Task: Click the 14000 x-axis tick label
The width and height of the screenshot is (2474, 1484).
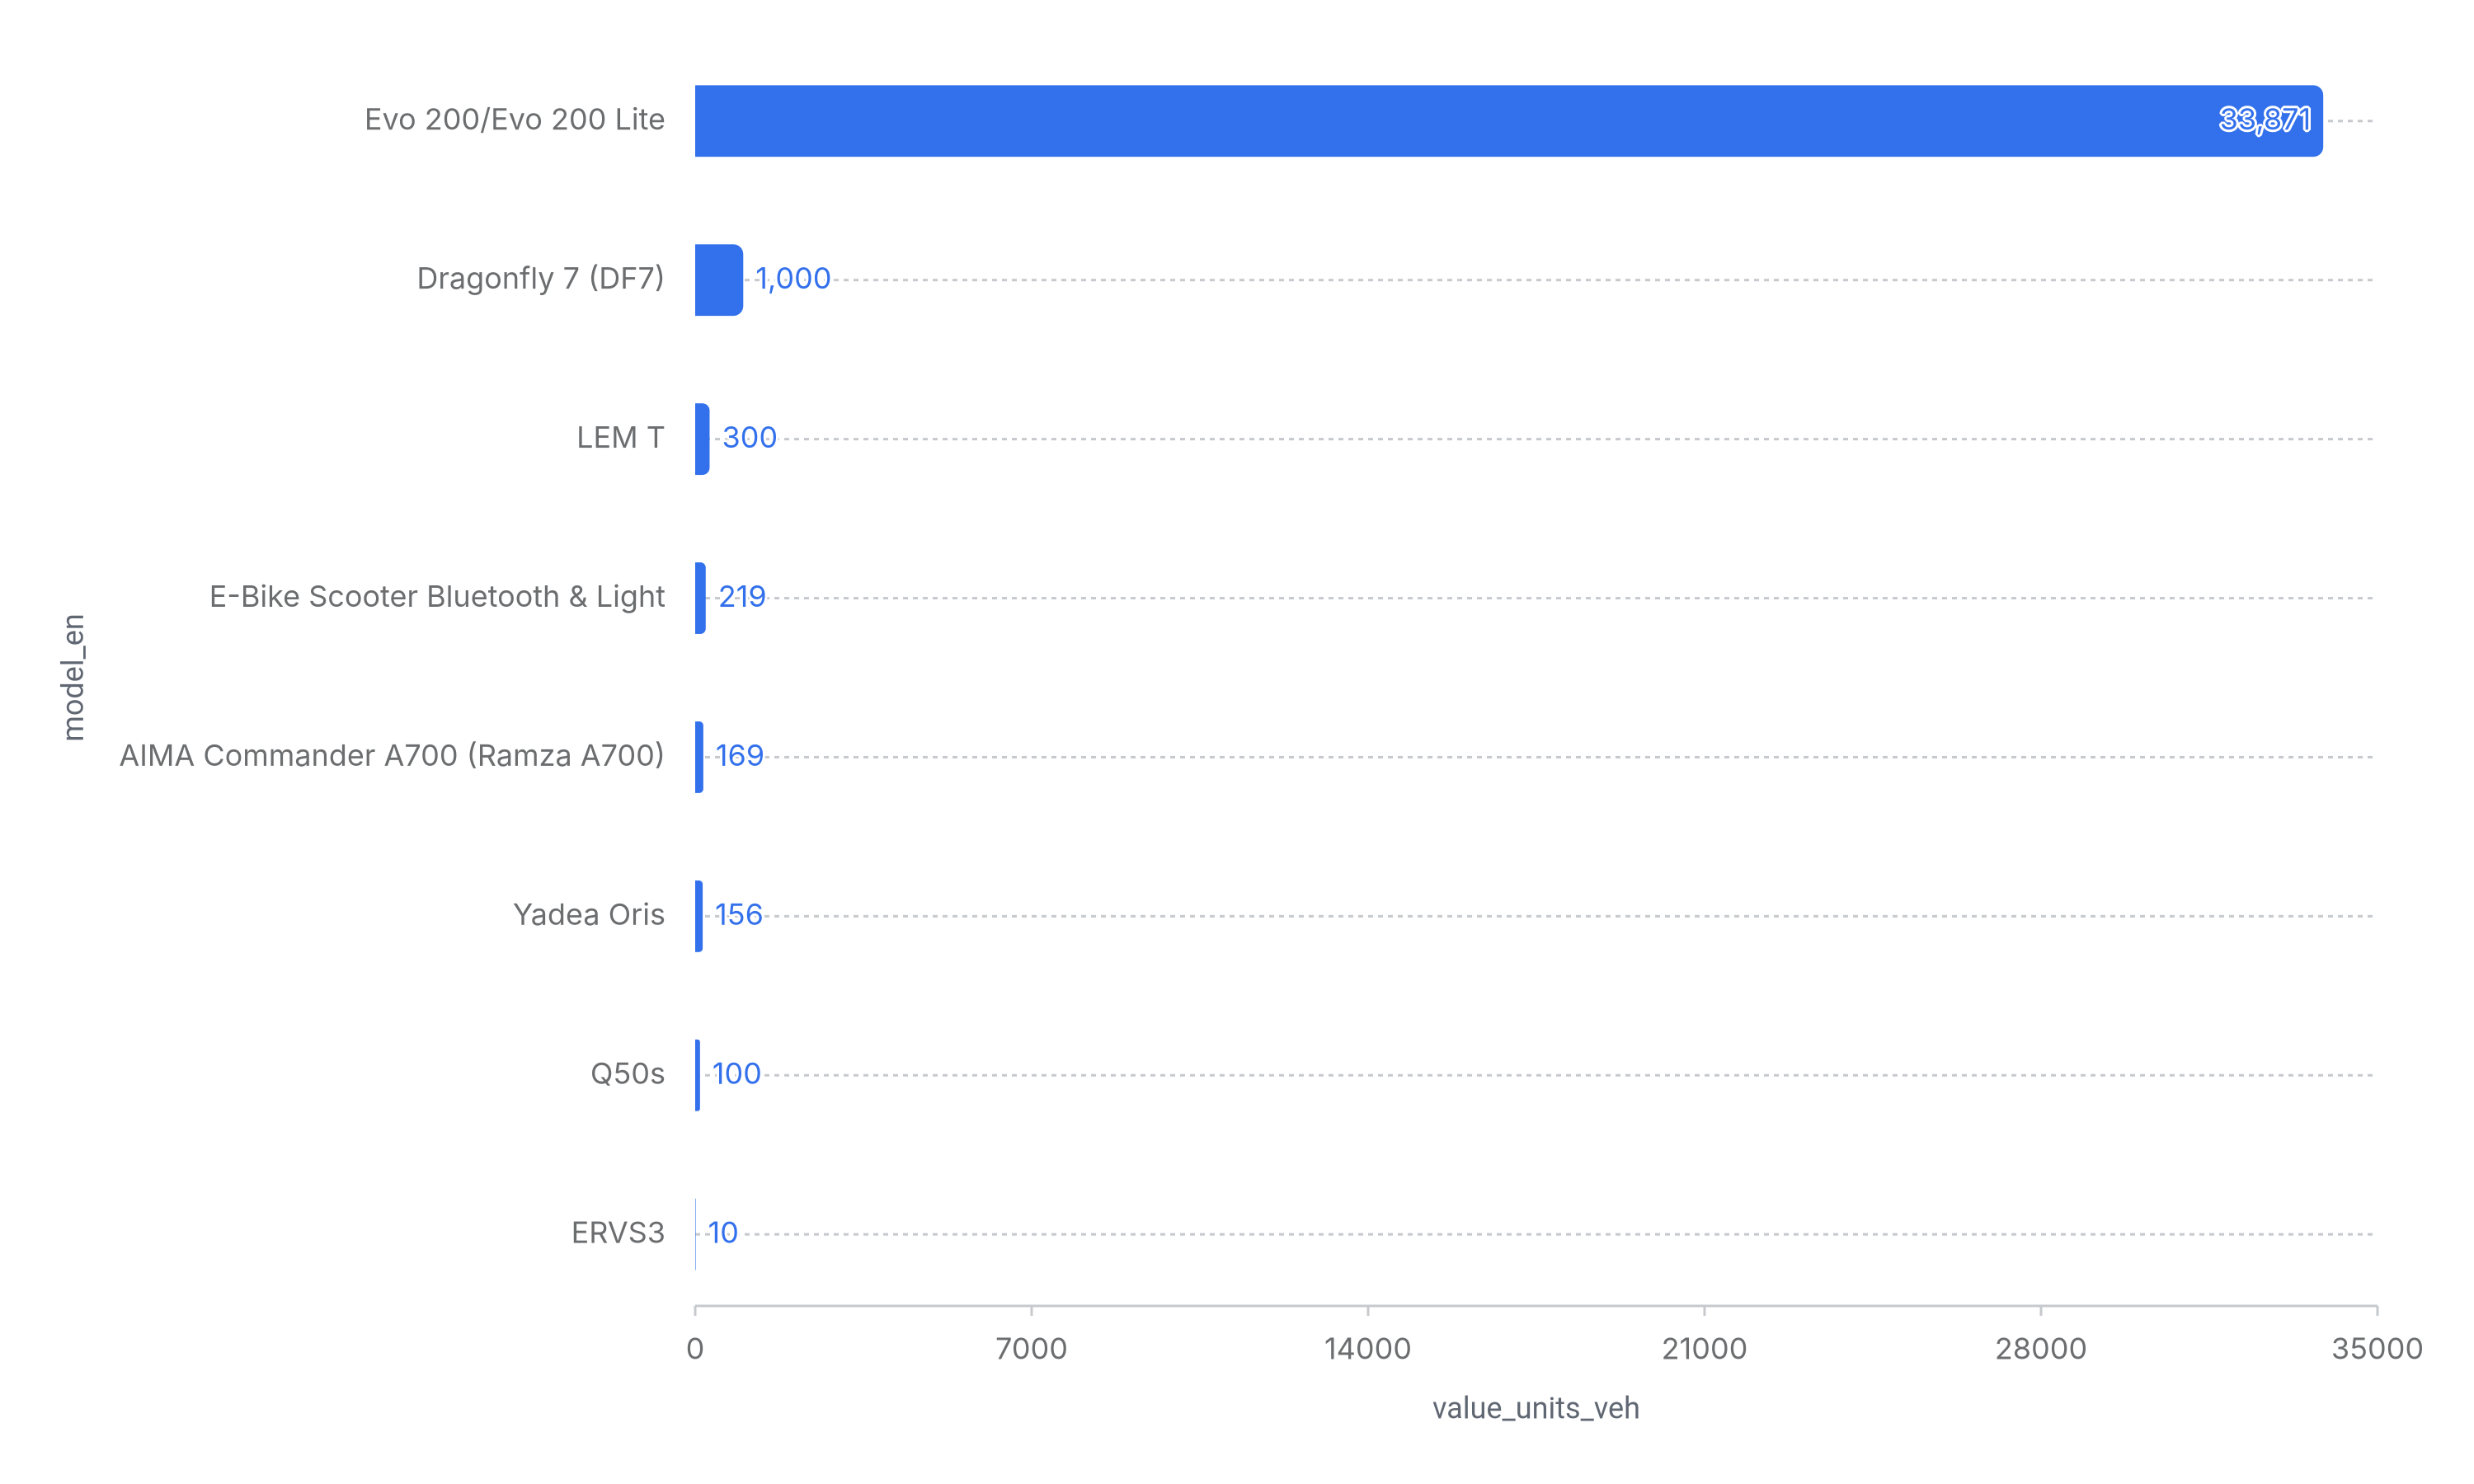Action: (x=1367, y=1349)
